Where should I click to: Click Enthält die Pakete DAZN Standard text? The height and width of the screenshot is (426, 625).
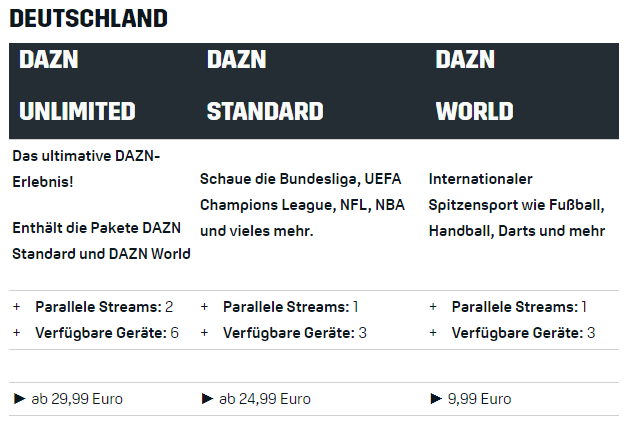click(x=101, y=241)
